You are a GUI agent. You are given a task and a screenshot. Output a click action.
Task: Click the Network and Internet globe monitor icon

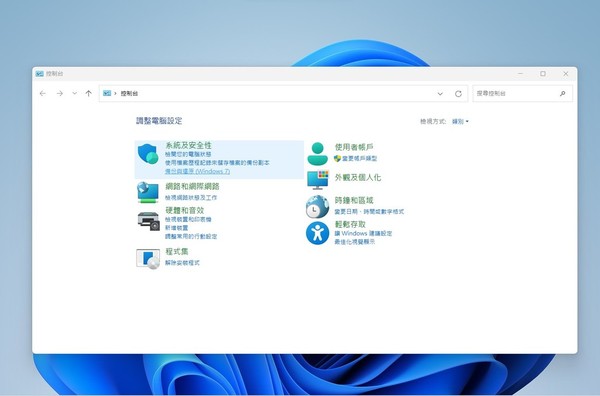tap(148, 192)
